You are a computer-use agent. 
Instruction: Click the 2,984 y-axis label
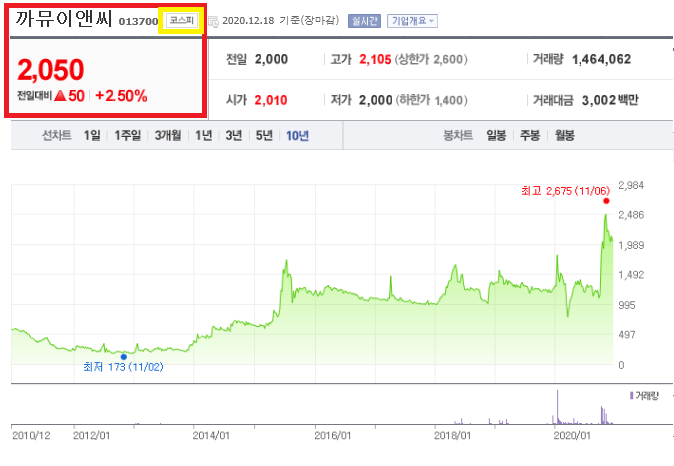pyautogui.click(x=631, y=185)
